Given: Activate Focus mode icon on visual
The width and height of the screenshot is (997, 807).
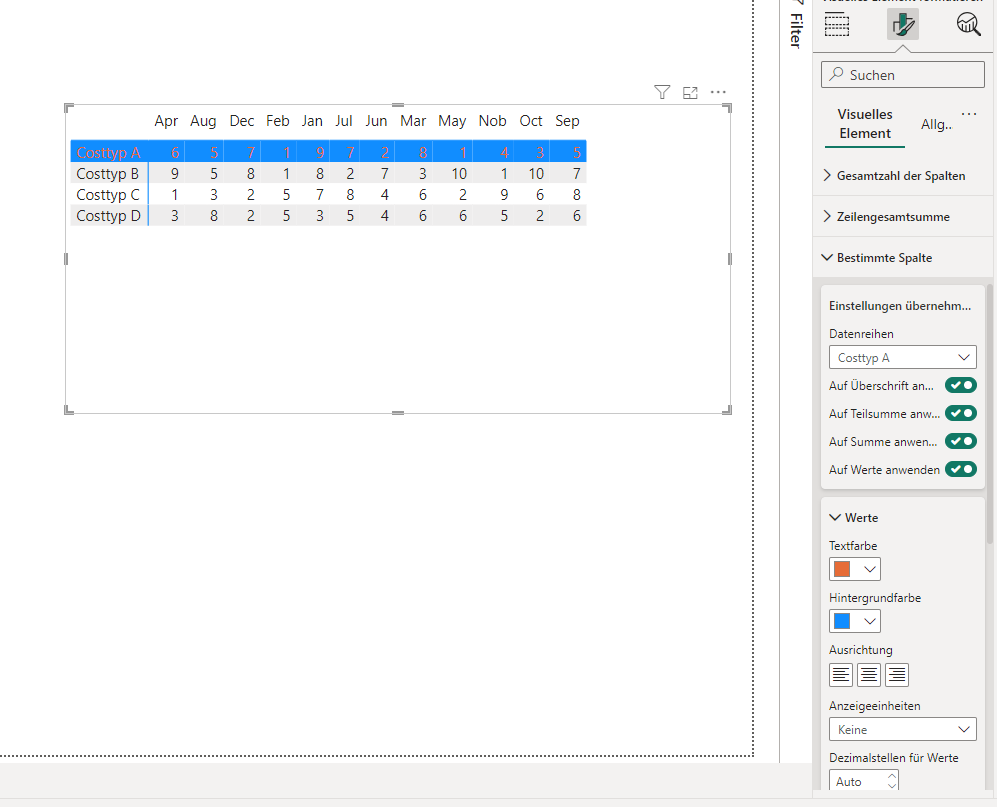Looking at the screenshot, I should tap(690, 93).
